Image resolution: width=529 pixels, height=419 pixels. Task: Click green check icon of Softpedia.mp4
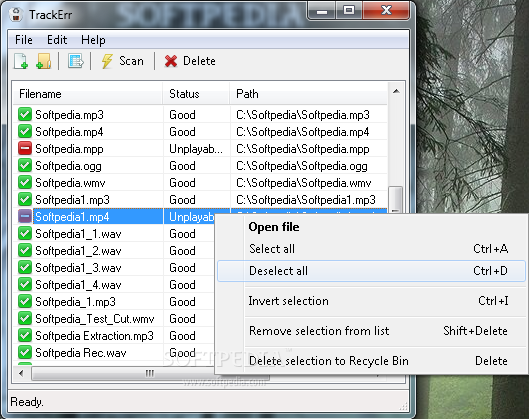point(25,131)
